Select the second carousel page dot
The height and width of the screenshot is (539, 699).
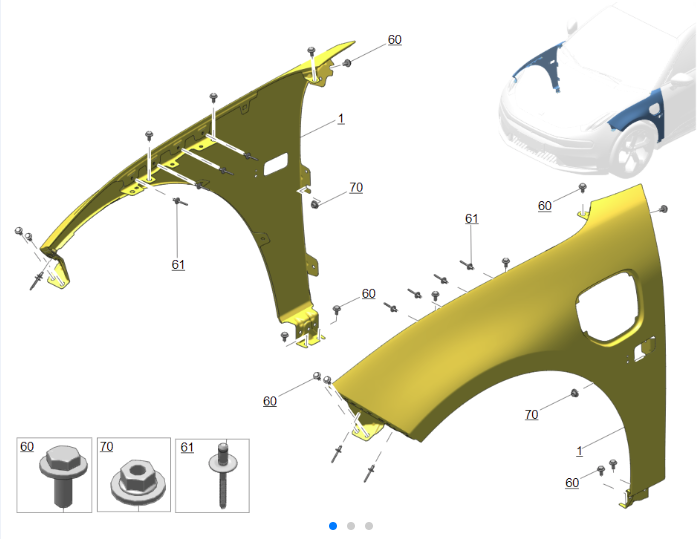tap(351, 526)
